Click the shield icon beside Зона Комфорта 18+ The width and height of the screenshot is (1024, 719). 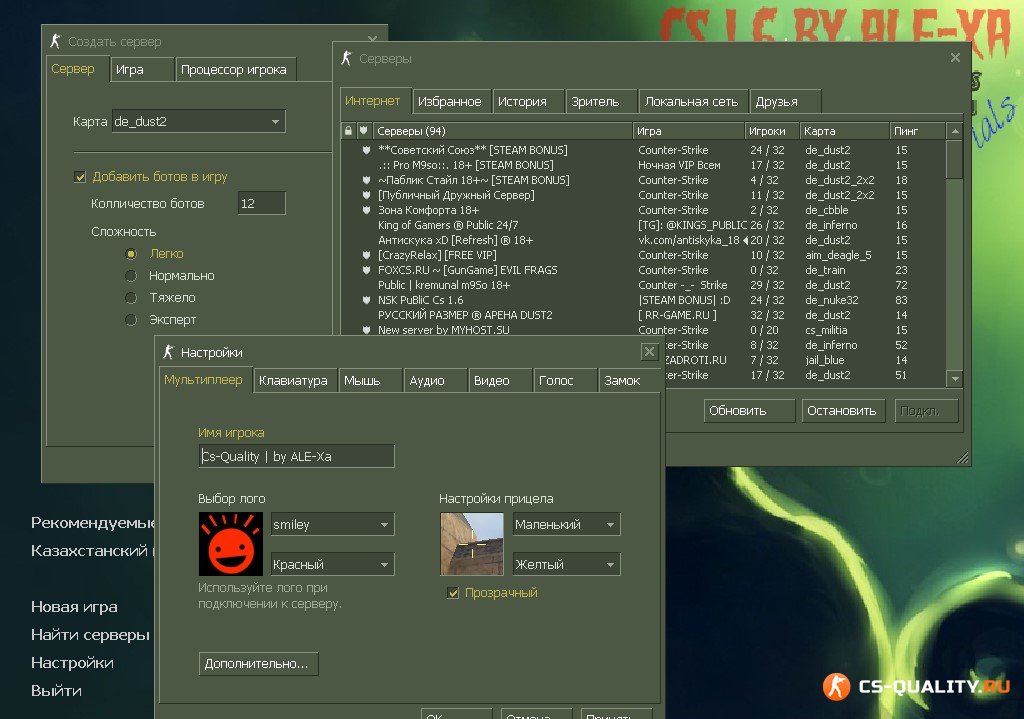367,210
